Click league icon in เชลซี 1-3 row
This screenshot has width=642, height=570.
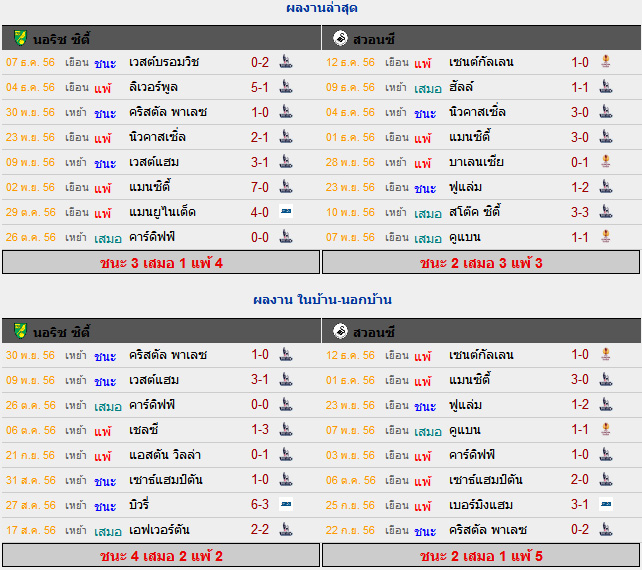286,429
